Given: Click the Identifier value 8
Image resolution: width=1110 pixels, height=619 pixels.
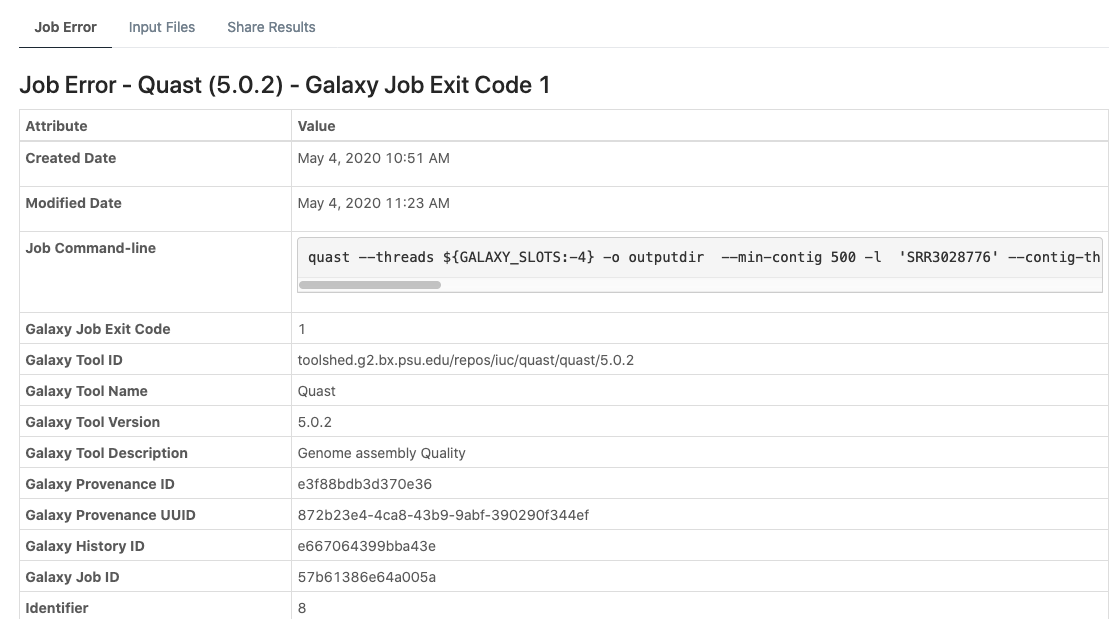Looking at the screenshot, I should (300, 608).
